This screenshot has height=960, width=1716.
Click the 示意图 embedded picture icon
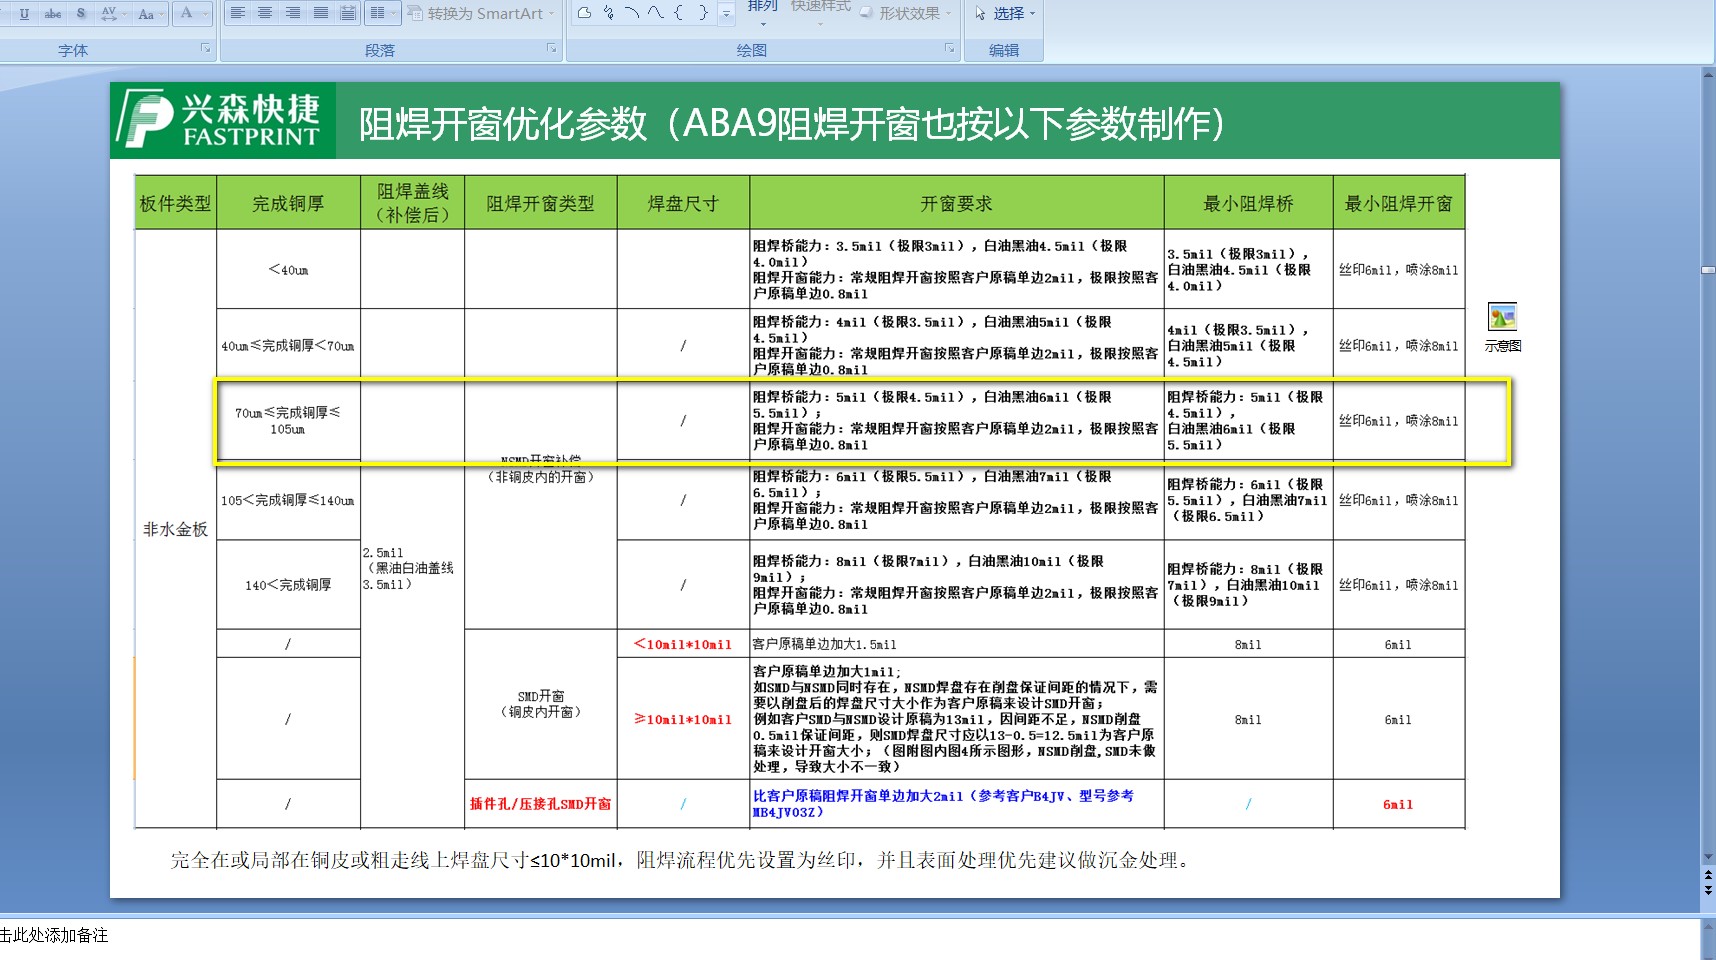click(1502, 317)
